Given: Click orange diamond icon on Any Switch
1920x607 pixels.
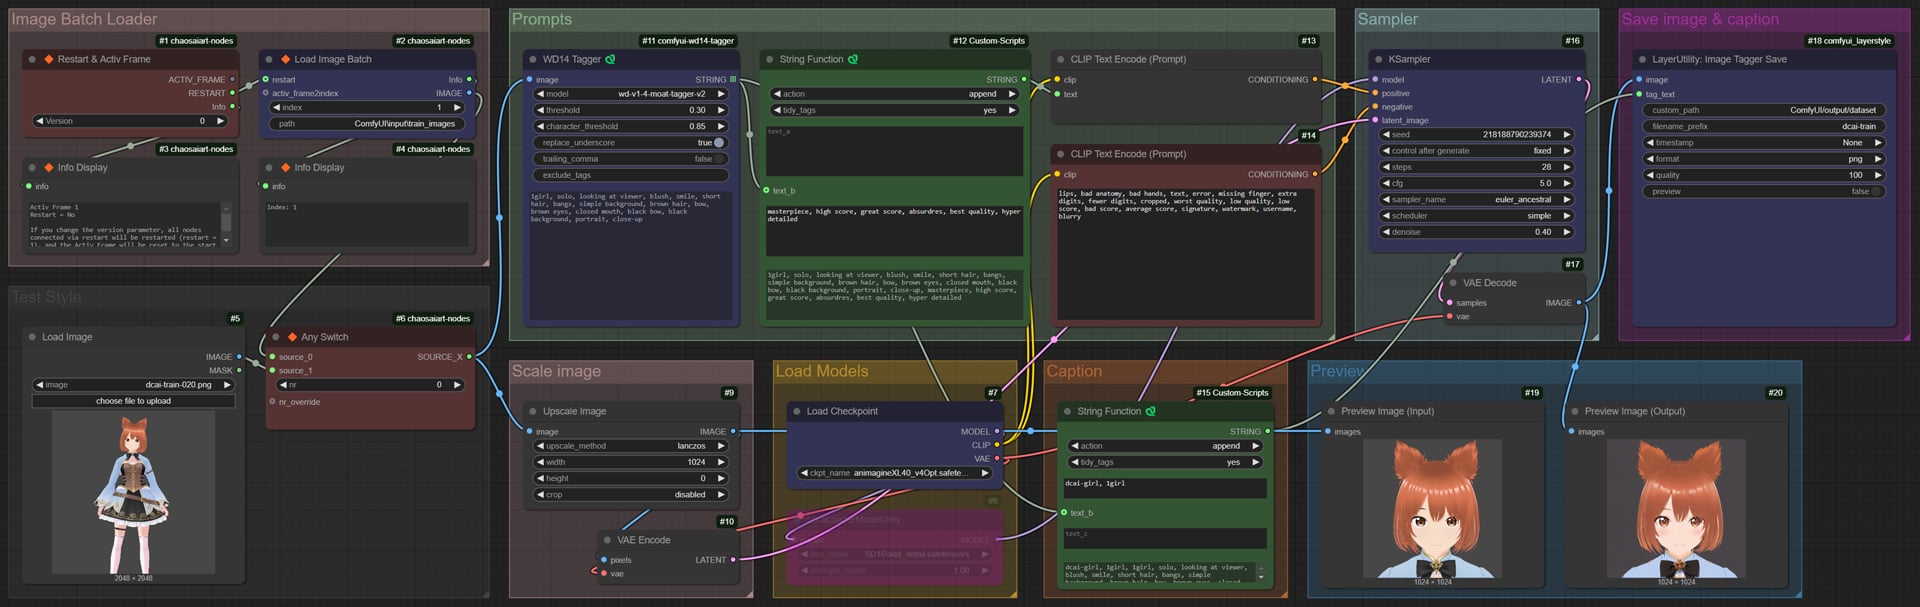Looking at the screenshot, I should point(292,337).
